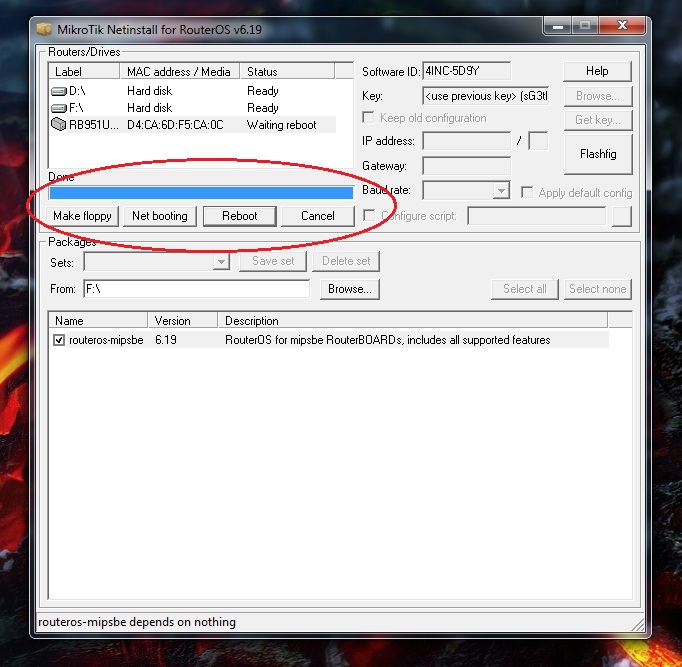Focus the netmask field after slash

point(538,141)
